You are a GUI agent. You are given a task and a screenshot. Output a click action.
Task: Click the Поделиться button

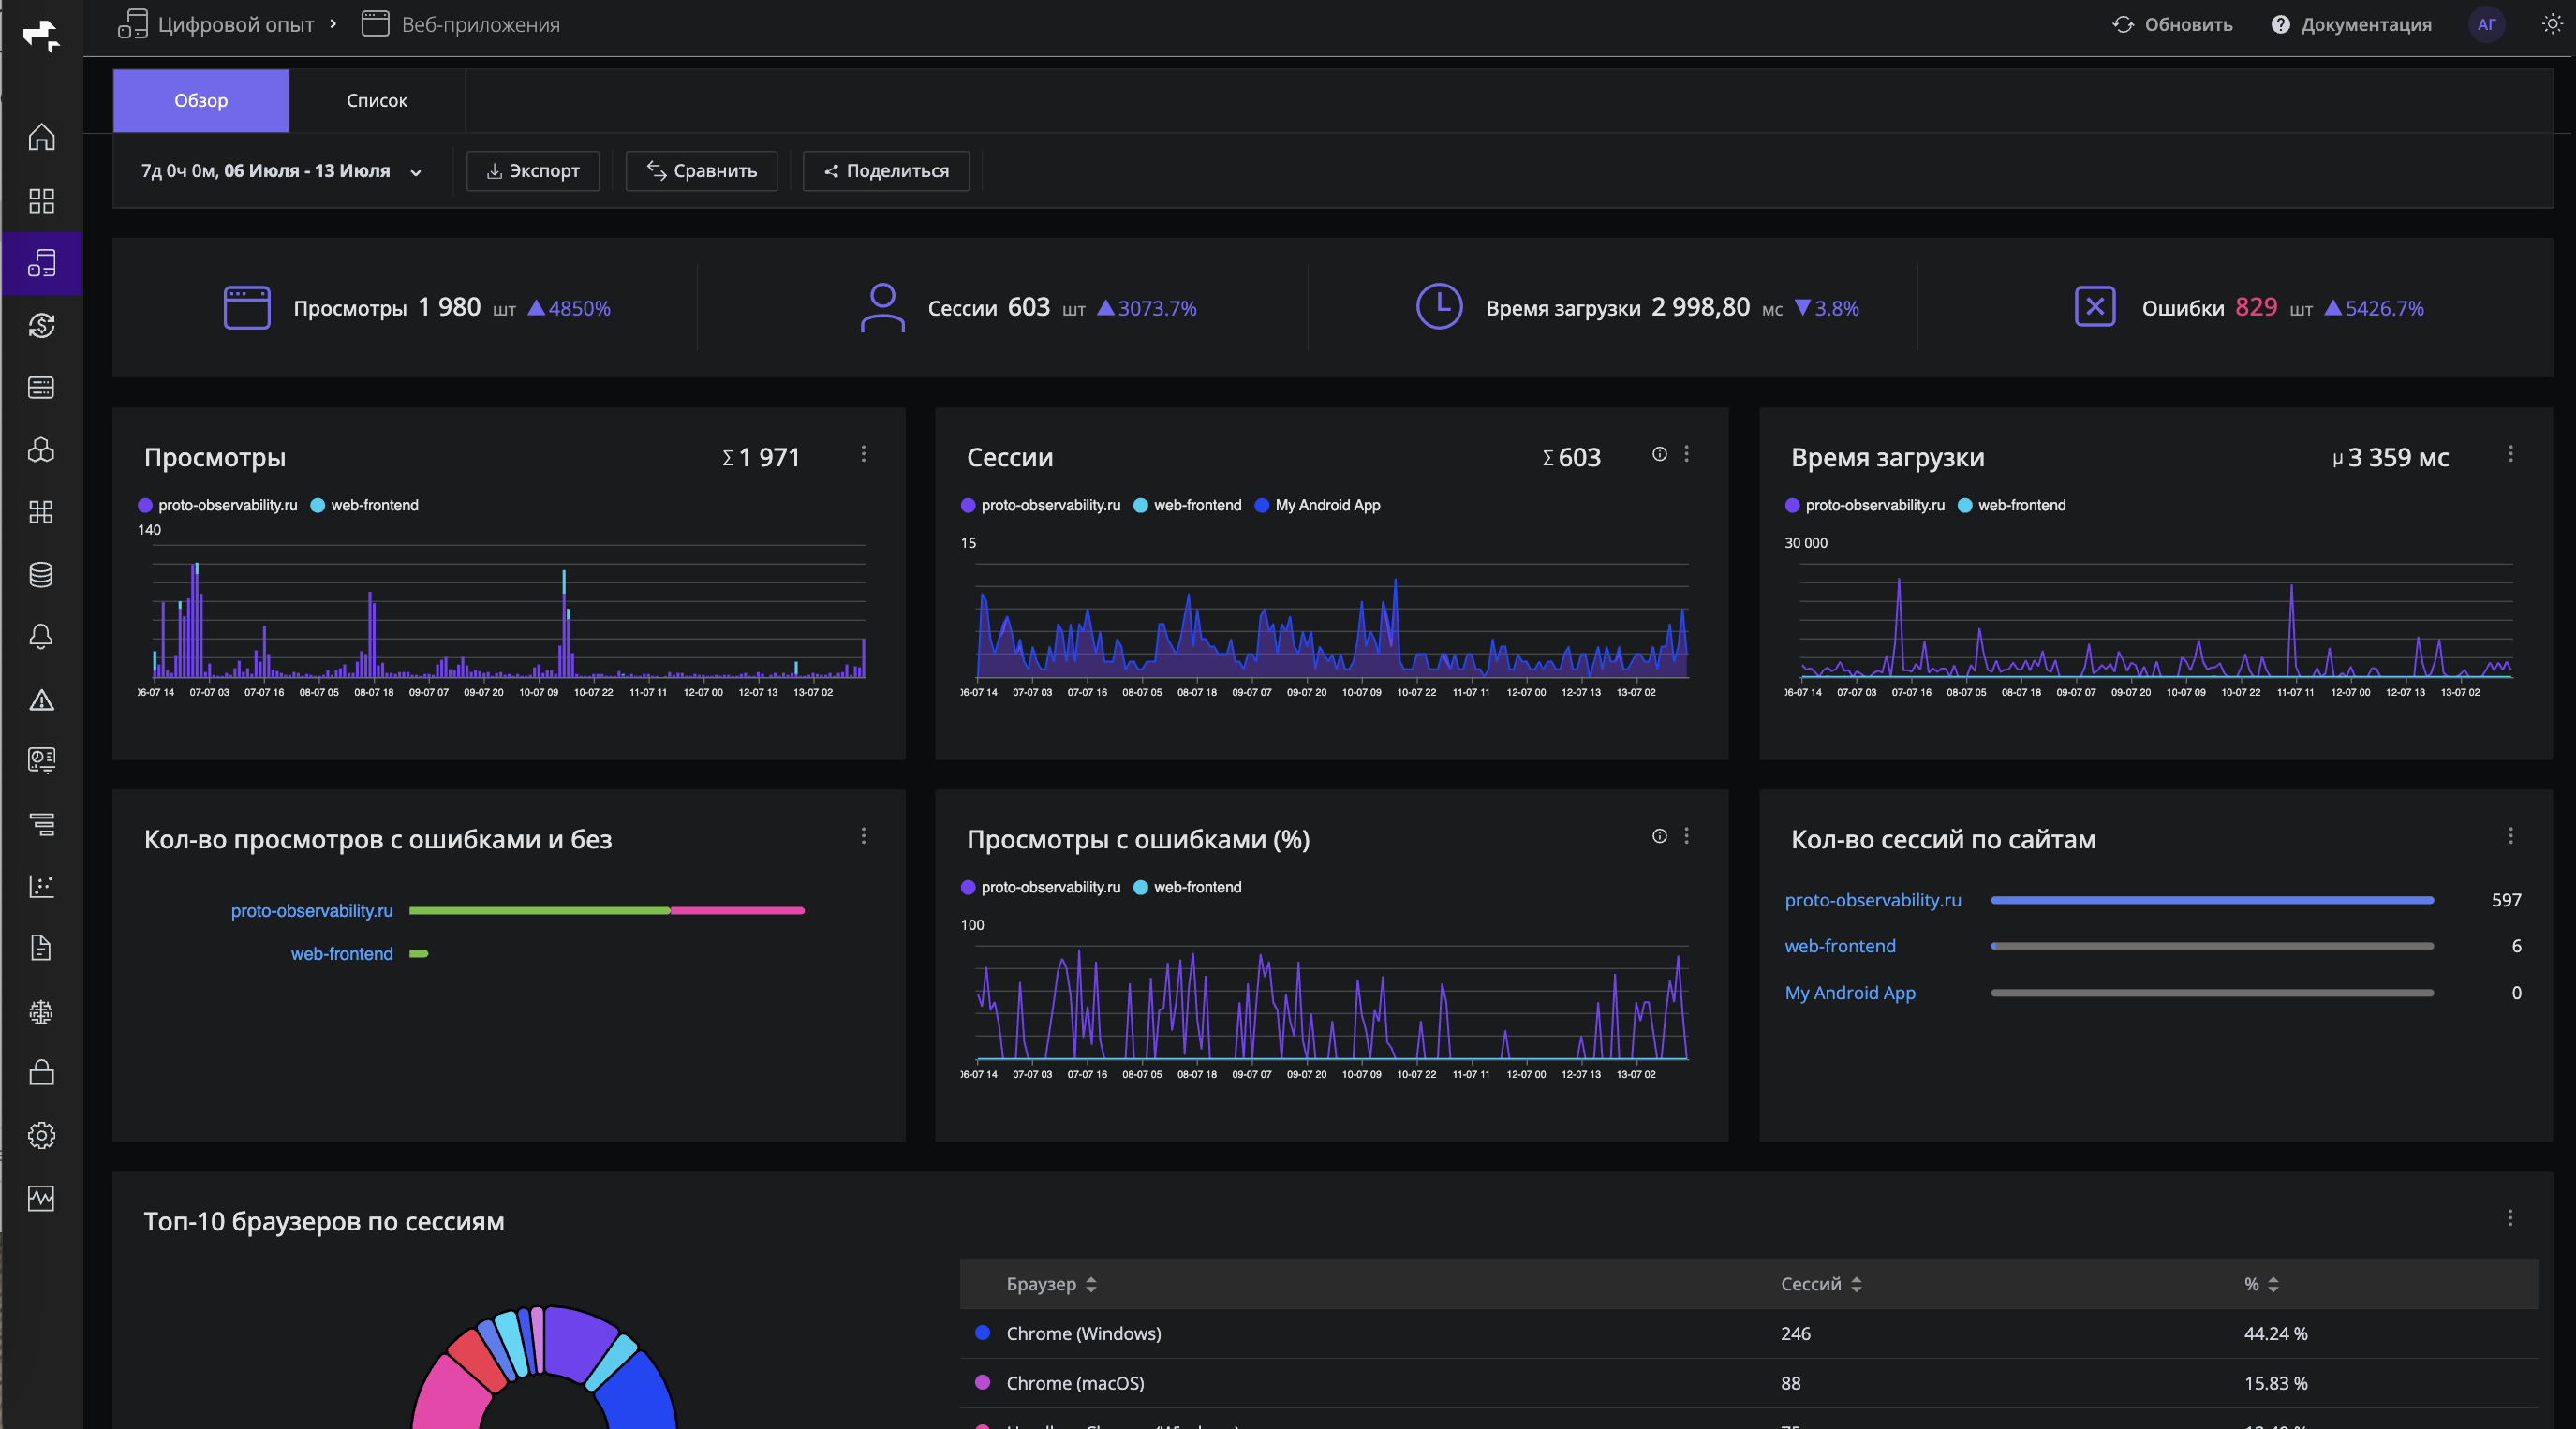pyautogui.click(x=886, y=171)
